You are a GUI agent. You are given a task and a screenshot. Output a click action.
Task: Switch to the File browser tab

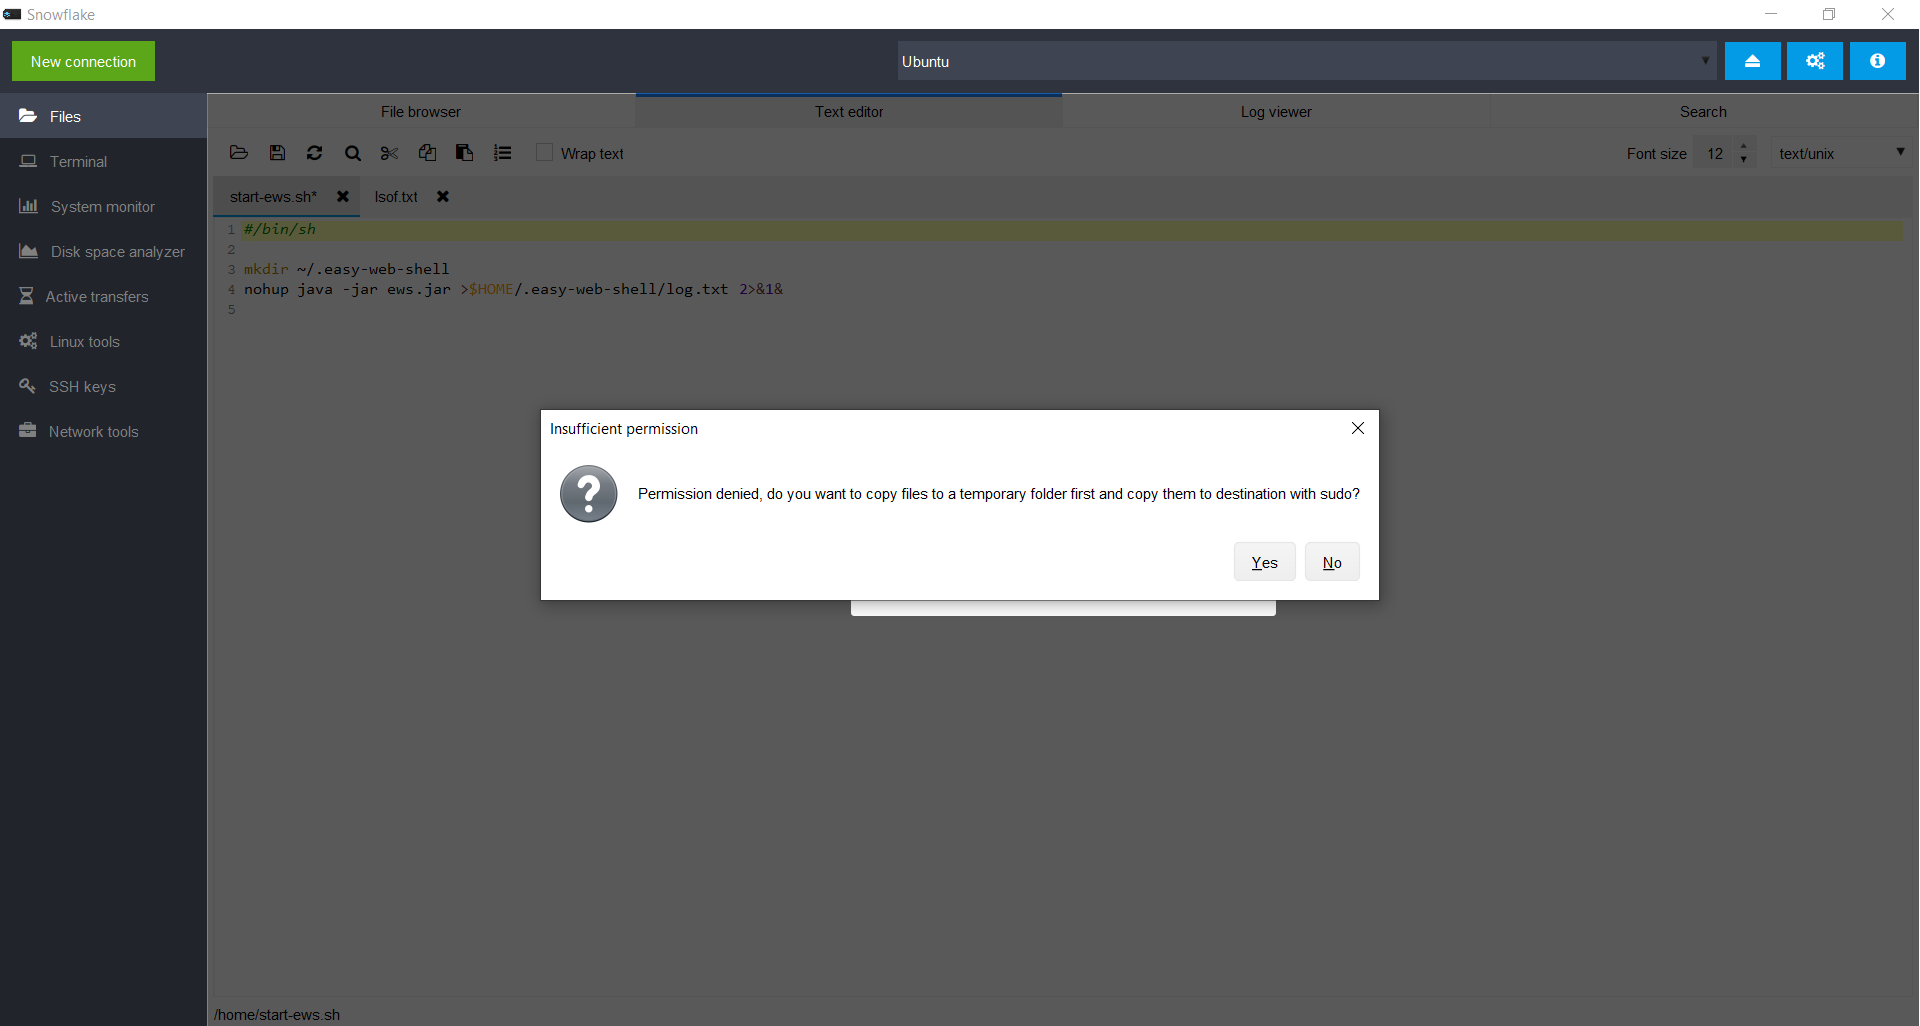420,111
